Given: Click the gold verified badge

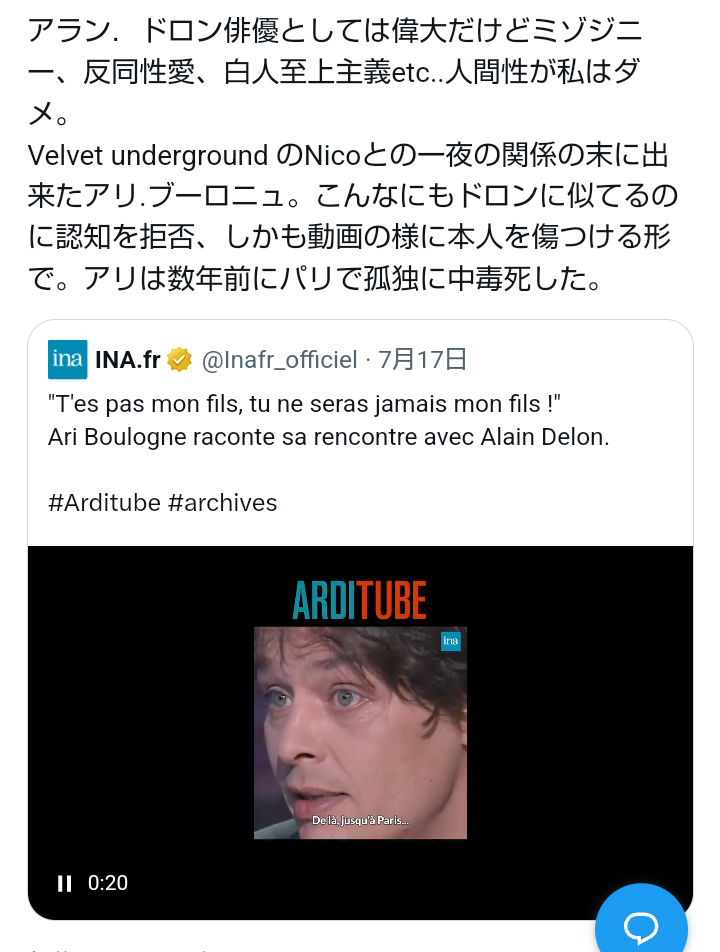Looking at the screenshot, I should 179,359.
